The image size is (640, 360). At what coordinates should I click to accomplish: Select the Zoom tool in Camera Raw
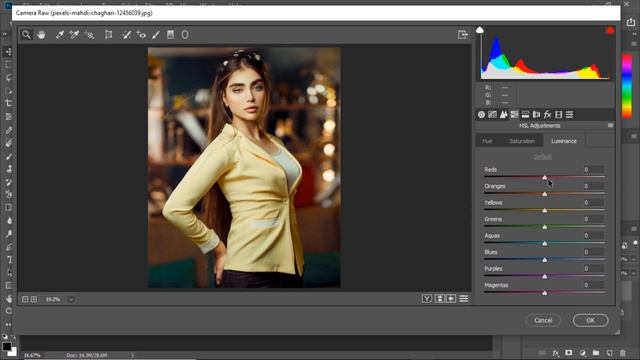pos(26,35)
